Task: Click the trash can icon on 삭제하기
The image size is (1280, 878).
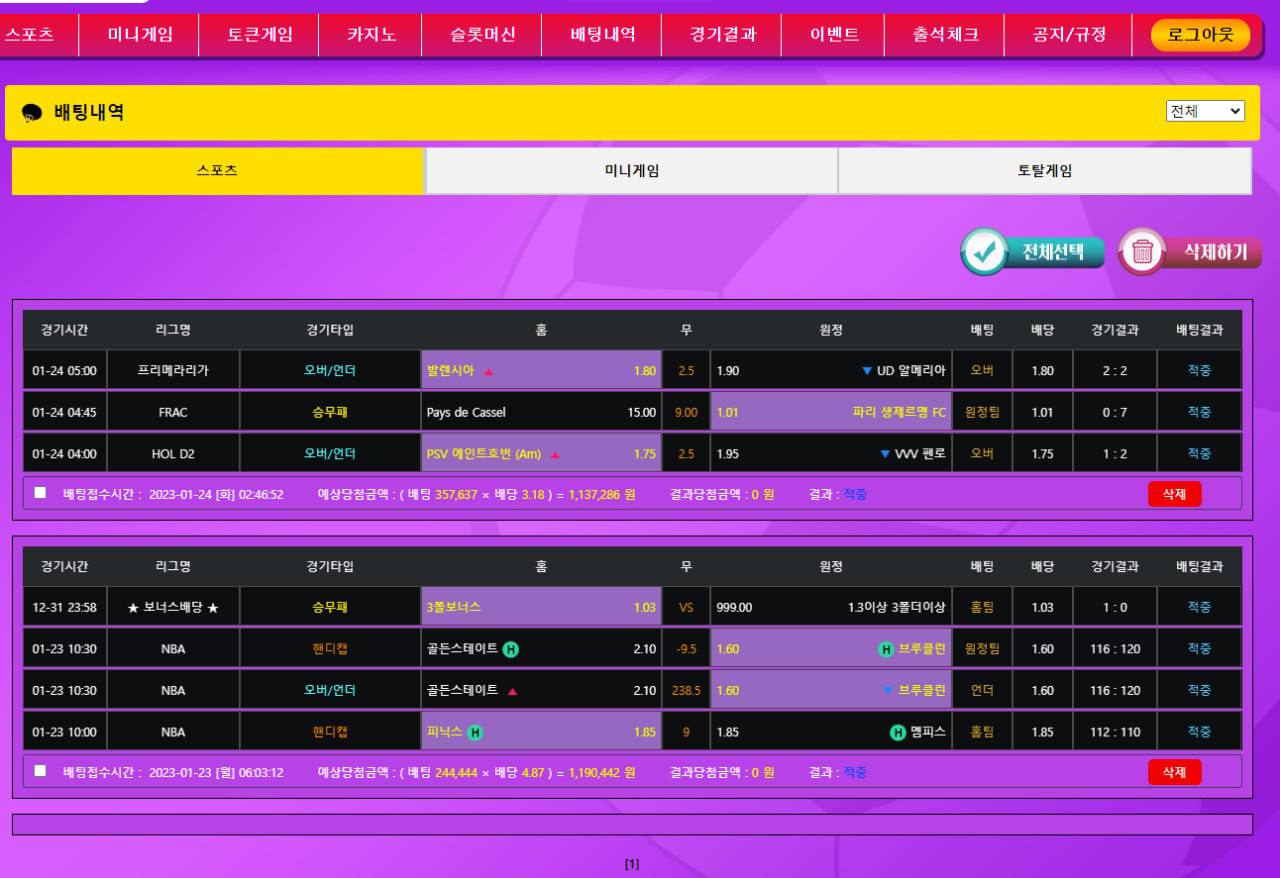Action: 1143,252
